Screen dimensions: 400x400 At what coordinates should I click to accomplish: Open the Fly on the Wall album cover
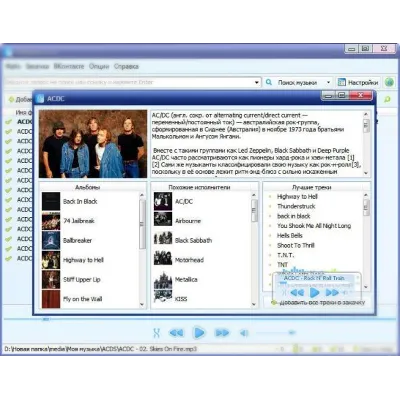pos(51,299)
